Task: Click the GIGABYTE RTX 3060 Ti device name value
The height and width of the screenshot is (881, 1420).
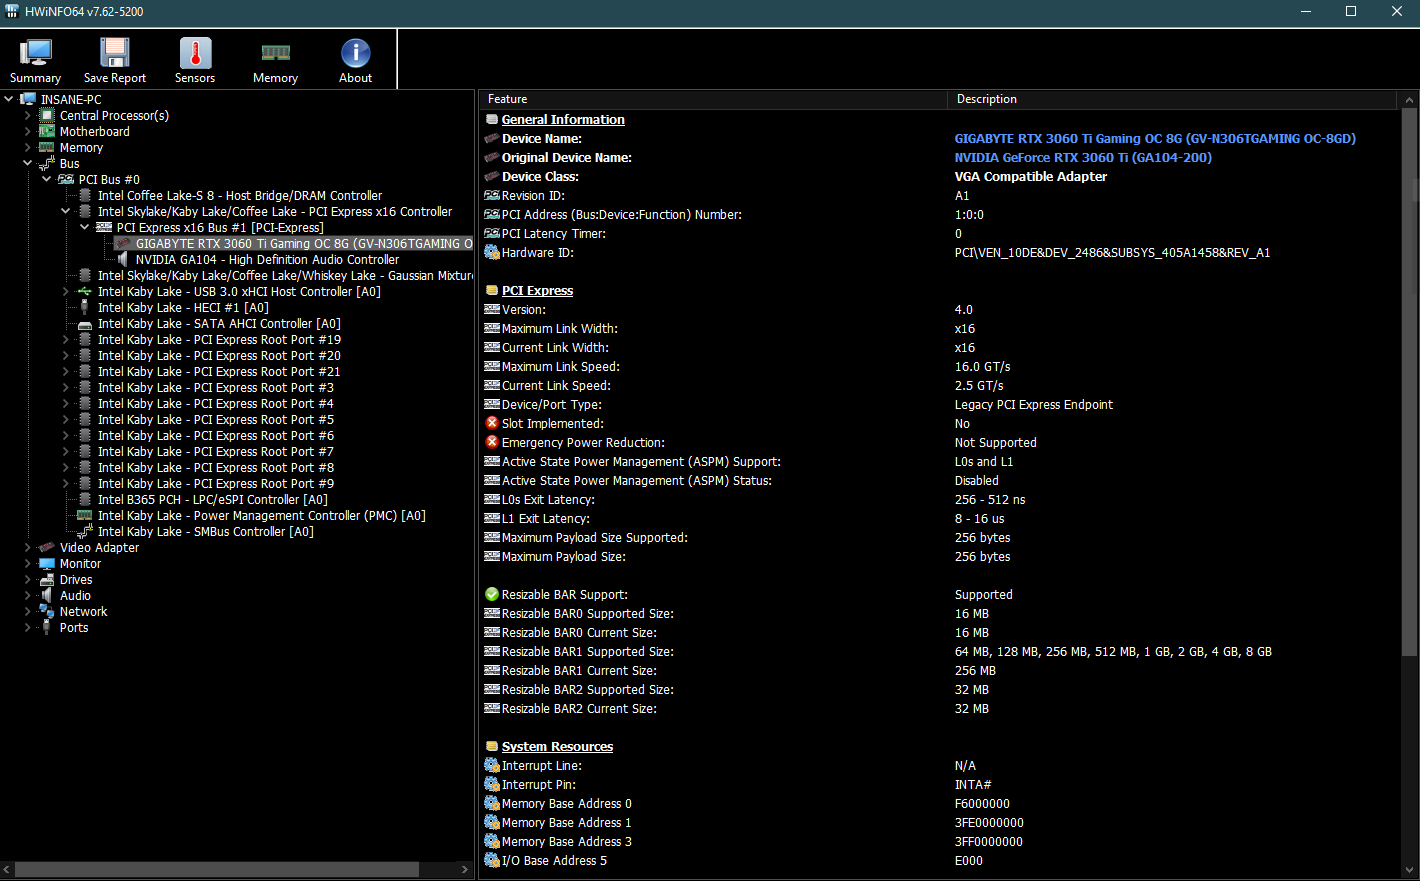Action: (x=1155, y=139)
